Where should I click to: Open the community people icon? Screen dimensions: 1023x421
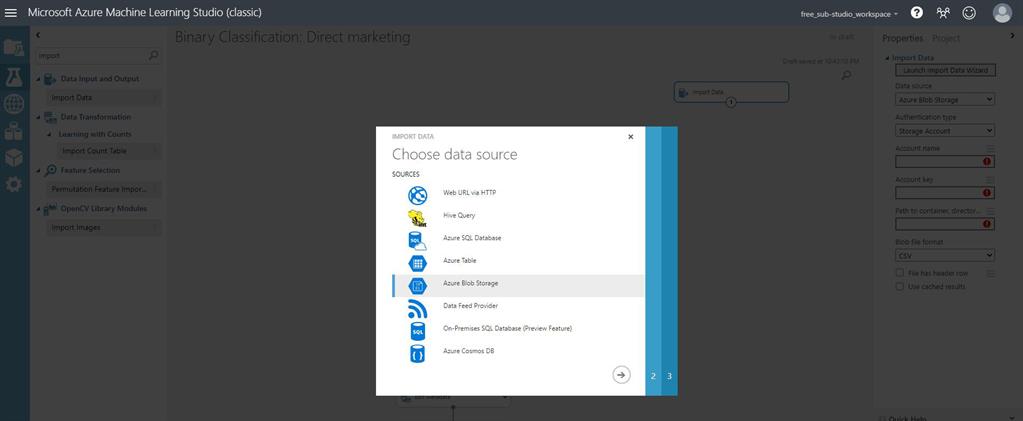point(943,12)
